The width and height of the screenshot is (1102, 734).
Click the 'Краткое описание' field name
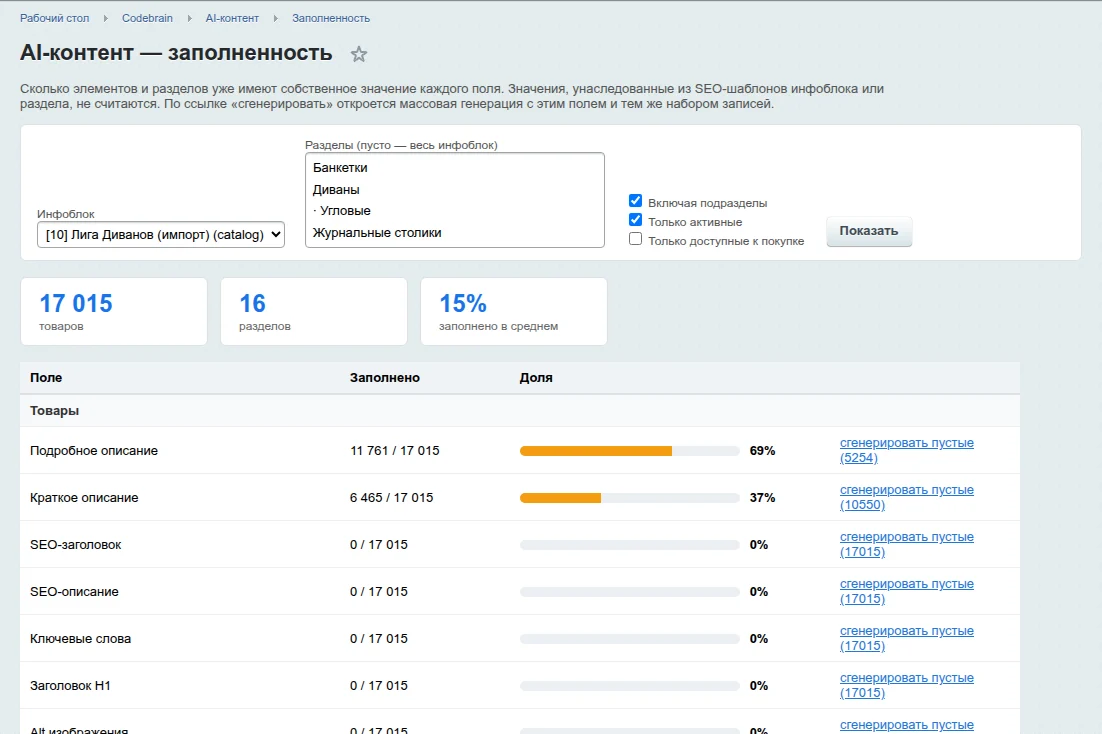click(84, 498)
